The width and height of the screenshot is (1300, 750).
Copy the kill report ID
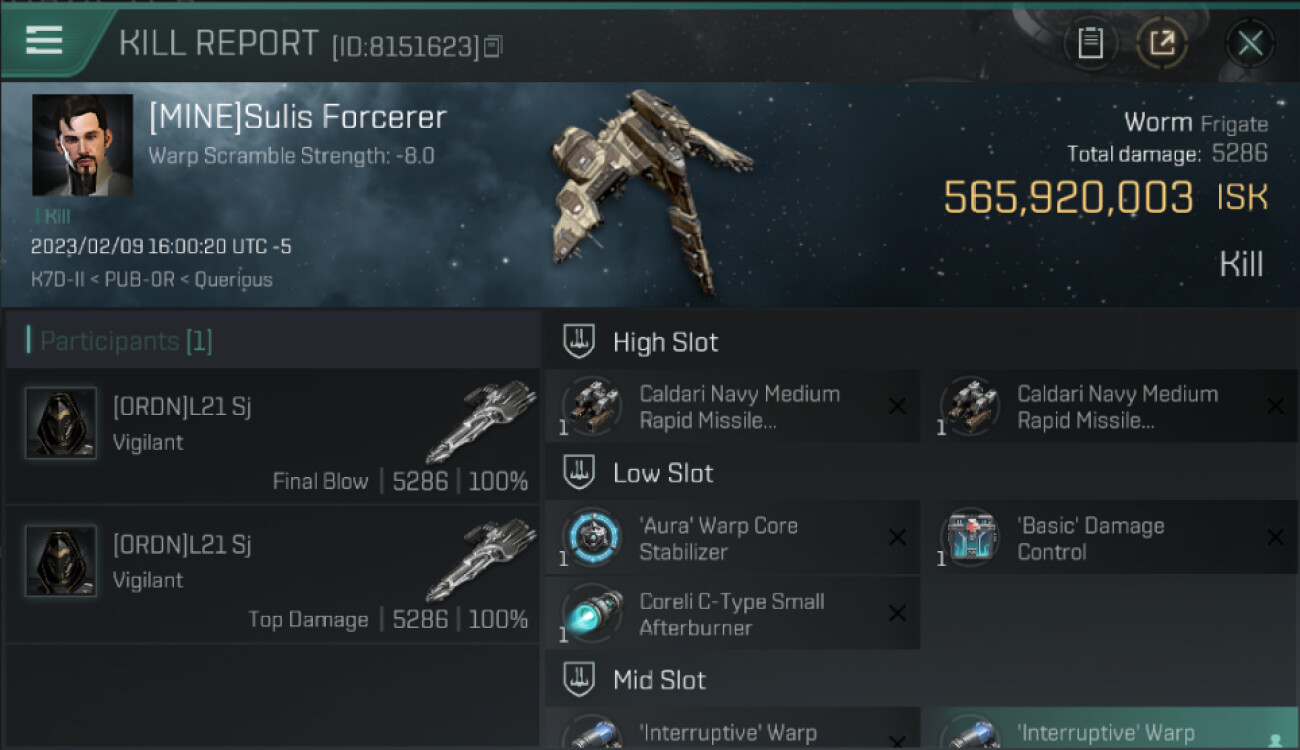coord(492,46)
